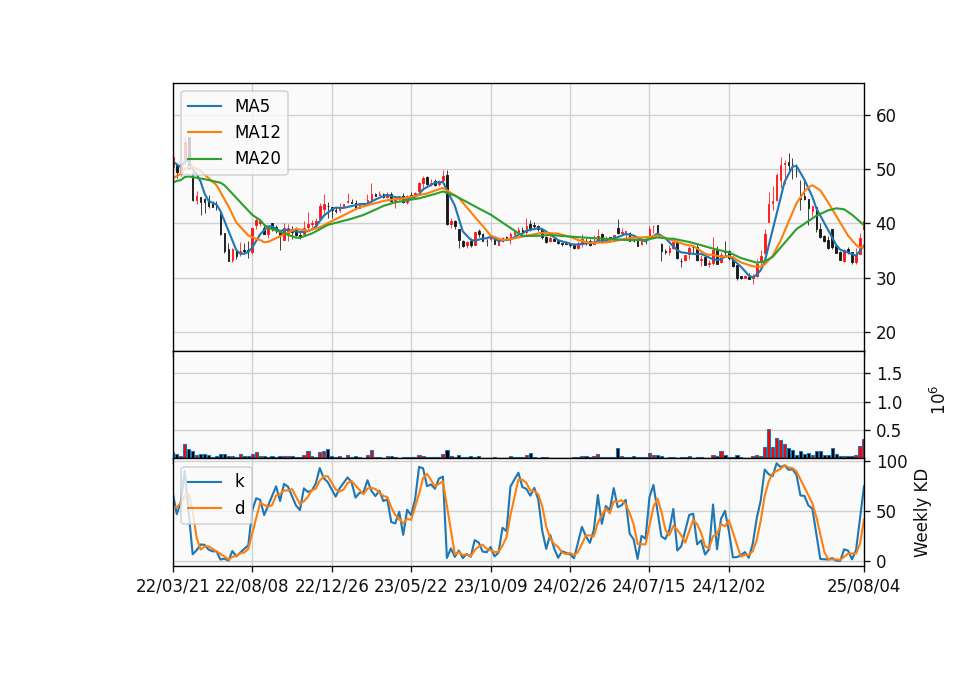960x690 pixels.
Task: Click the green MA20 legend line
Action: 204,159
